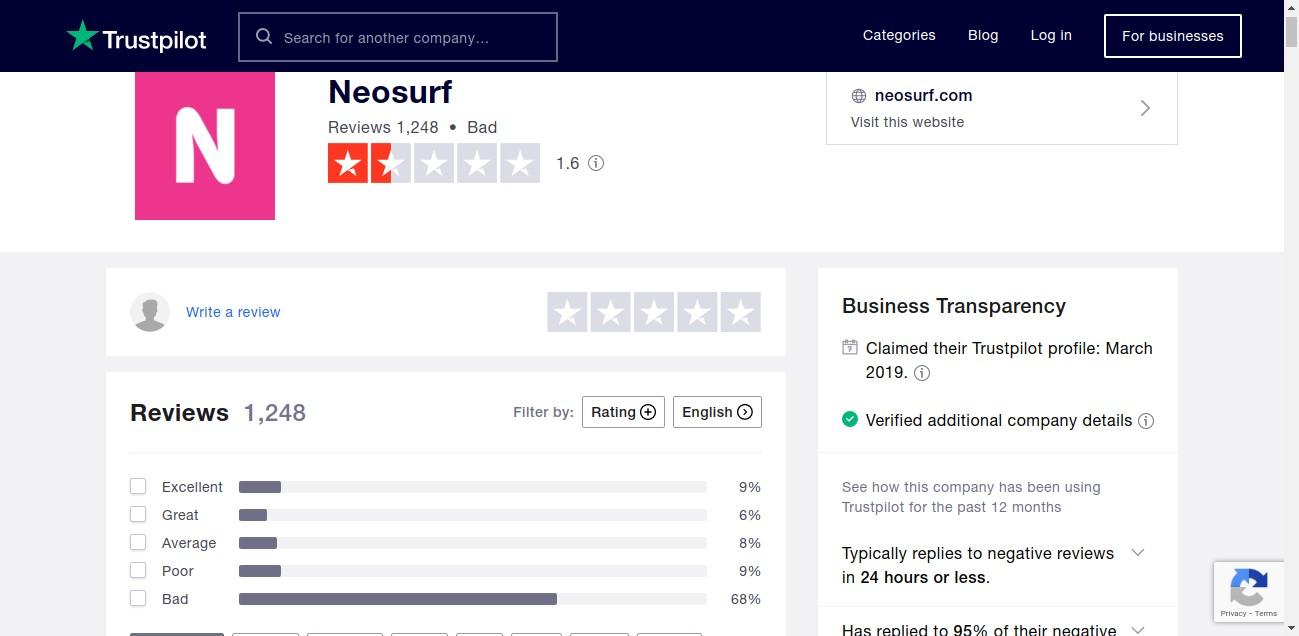1299x636 pixels.
Task: Open the Rating filter dropdown
Action: [623, 412]
